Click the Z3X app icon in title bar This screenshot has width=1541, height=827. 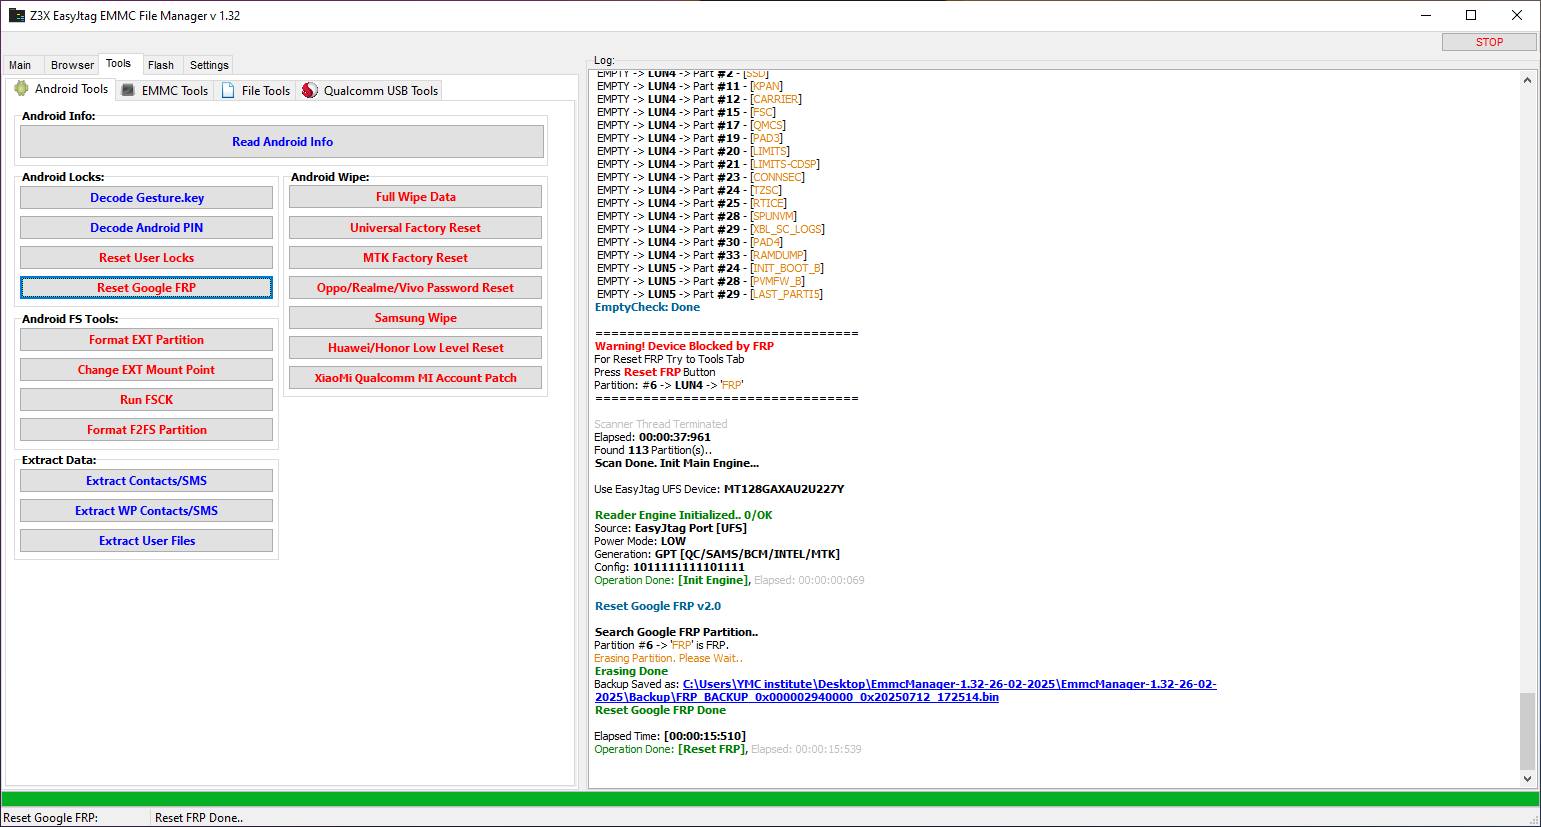17,15
